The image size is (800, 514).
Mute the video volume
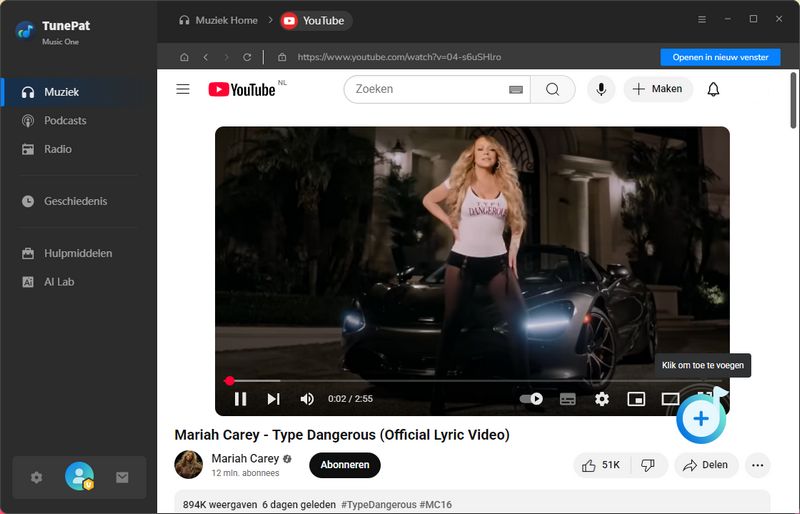tap(307, 399)
